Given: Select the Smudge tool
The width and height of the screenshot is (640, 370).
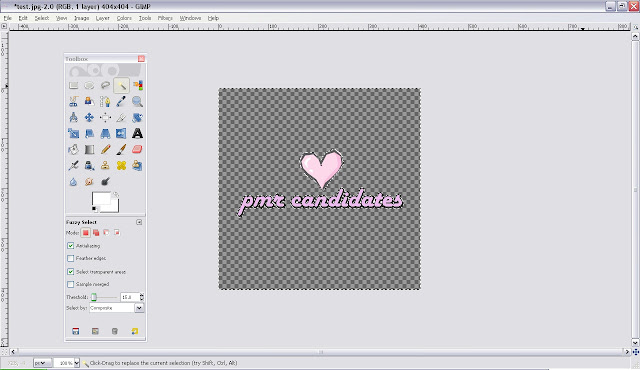Looking at the screenshot, I should click(89, 182).
